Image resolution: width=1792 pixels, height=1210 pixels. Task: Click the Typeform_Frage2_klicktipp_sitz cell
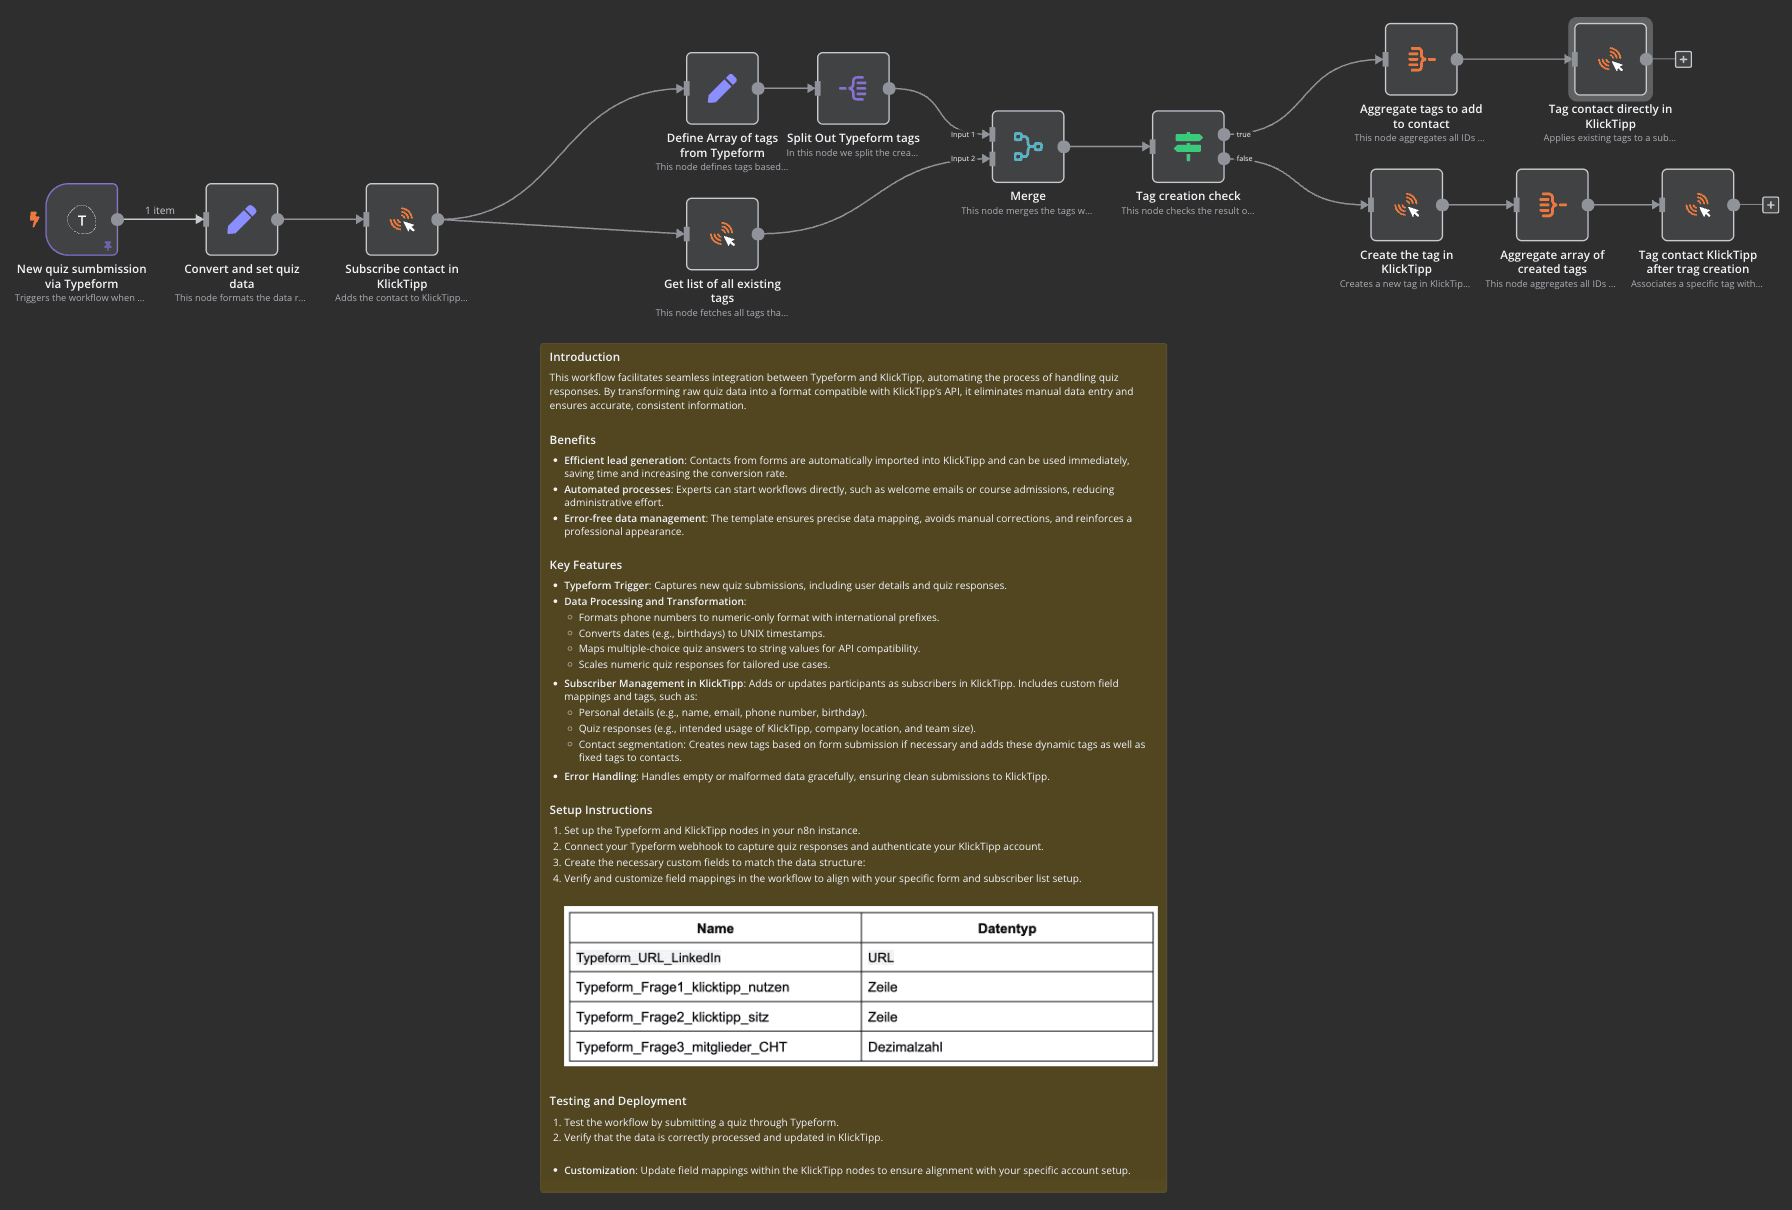point(715,1017)
